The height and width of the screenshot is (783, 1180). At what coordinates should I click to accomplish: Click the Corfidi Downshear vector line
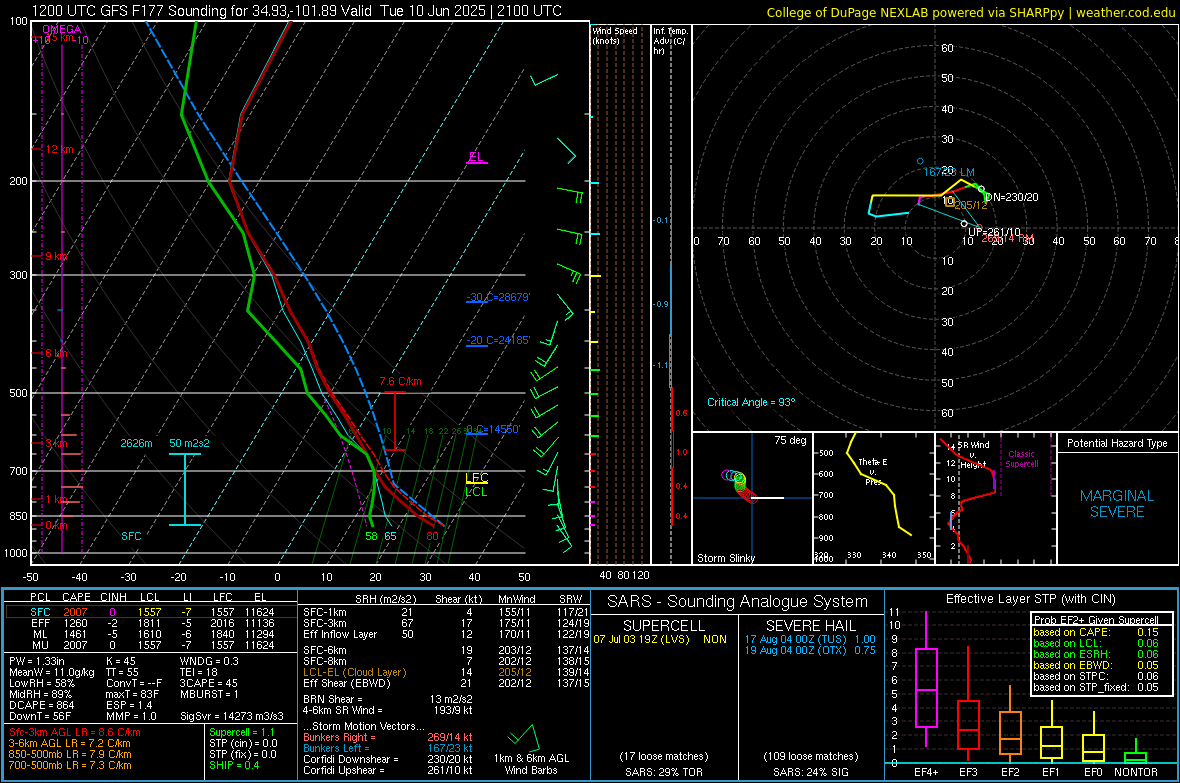388,759
